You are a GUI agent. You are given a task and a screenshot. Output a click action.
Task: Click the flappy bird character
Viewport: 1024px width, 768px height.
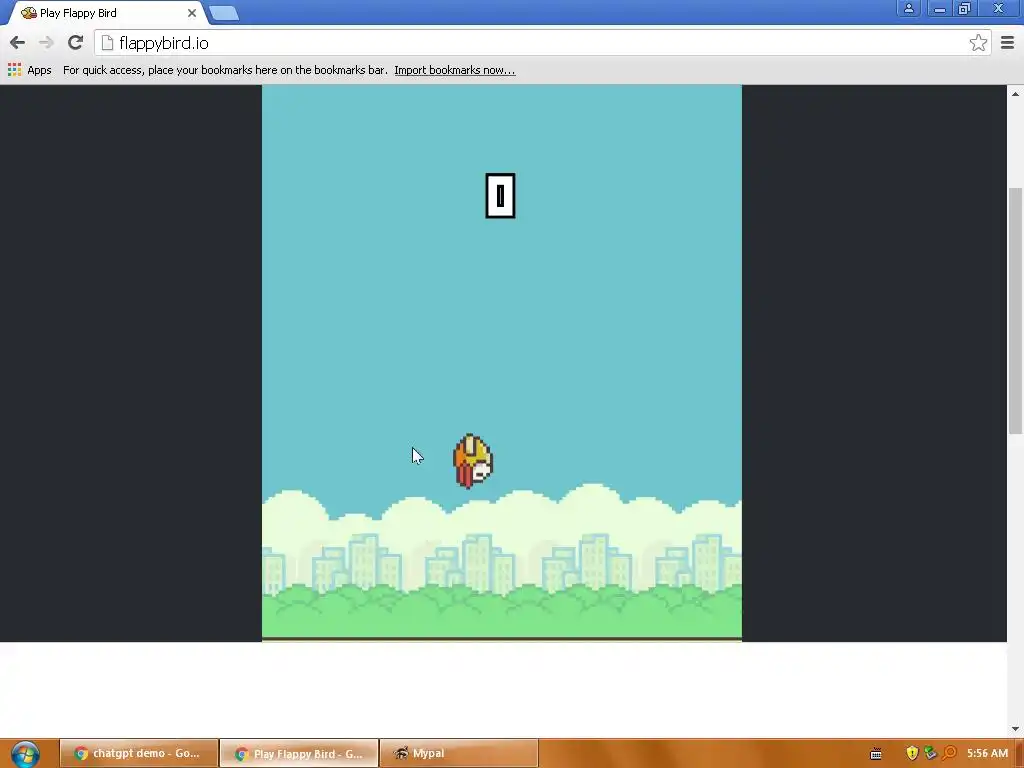coord(473,461)
